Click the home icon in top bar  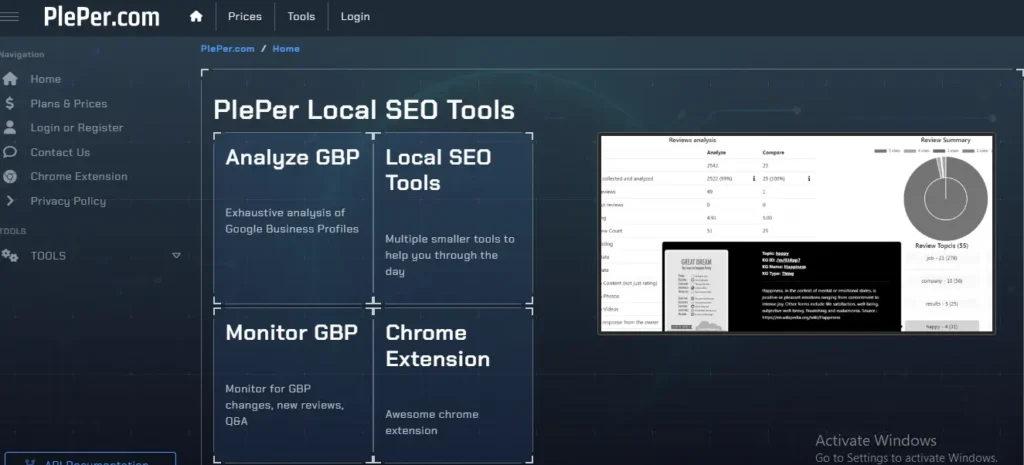pyautogui.click(x=196, y=16)
